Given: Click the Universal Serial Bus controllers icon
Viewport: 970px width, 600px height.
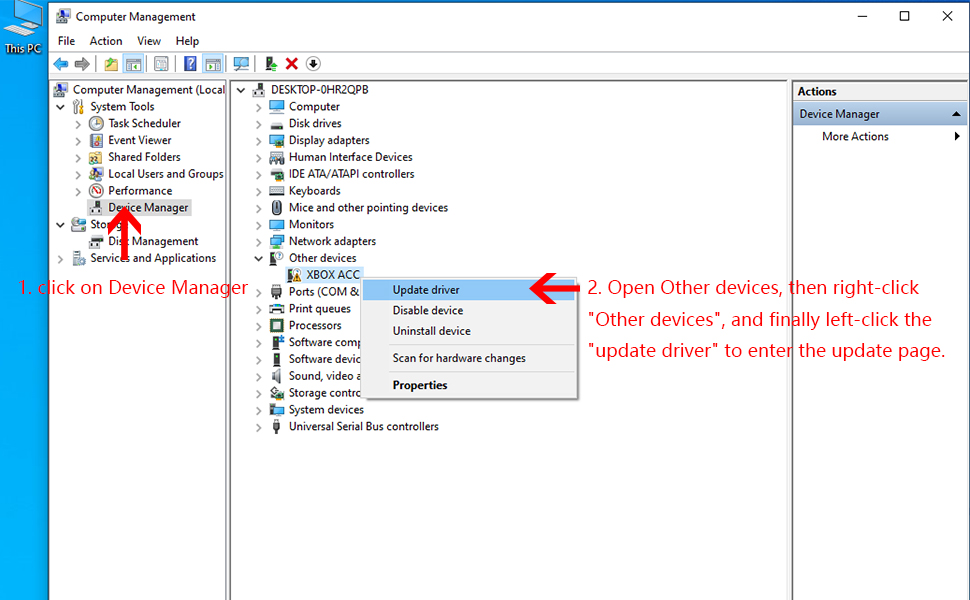Looking at the screenshot, I should [x=277, y=426].
